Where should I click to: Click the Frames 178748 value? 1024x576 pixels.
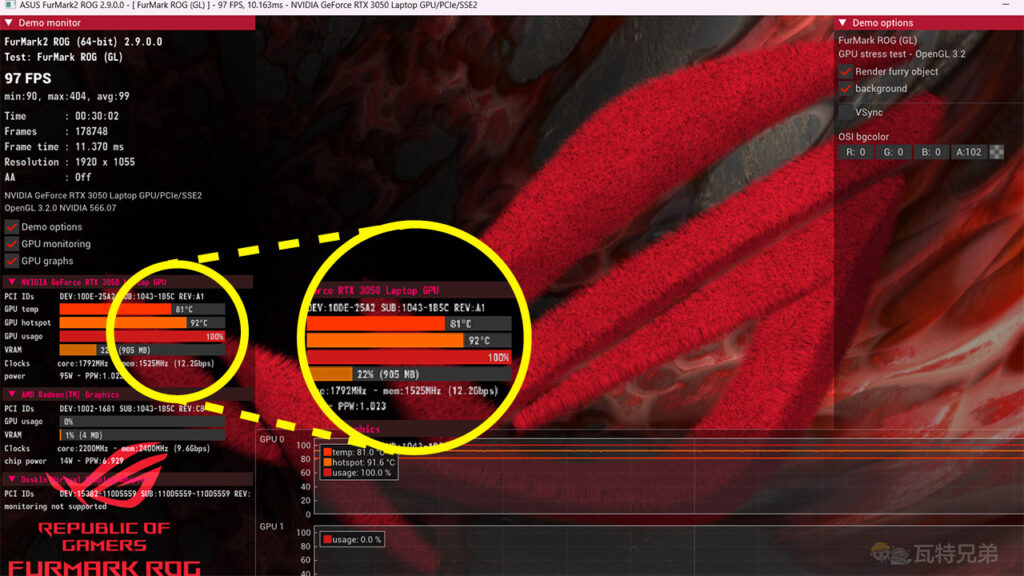pos(91,131)
